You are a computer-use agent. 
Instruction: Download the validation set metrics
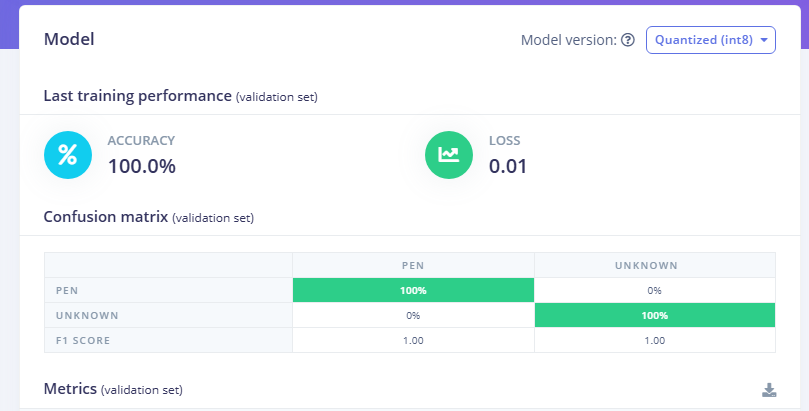click(769, 390)
